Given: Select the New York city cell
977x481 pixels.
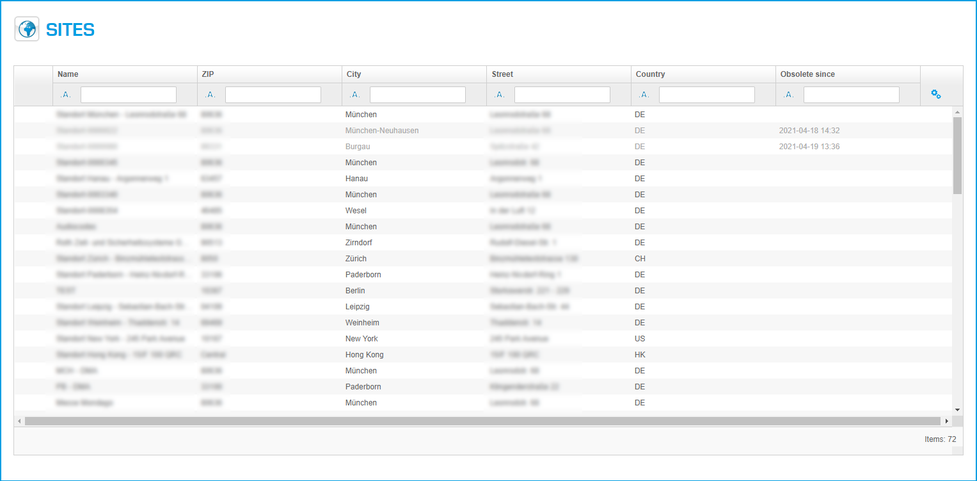Looking at the screenshot, I should [x=414, y=339].
